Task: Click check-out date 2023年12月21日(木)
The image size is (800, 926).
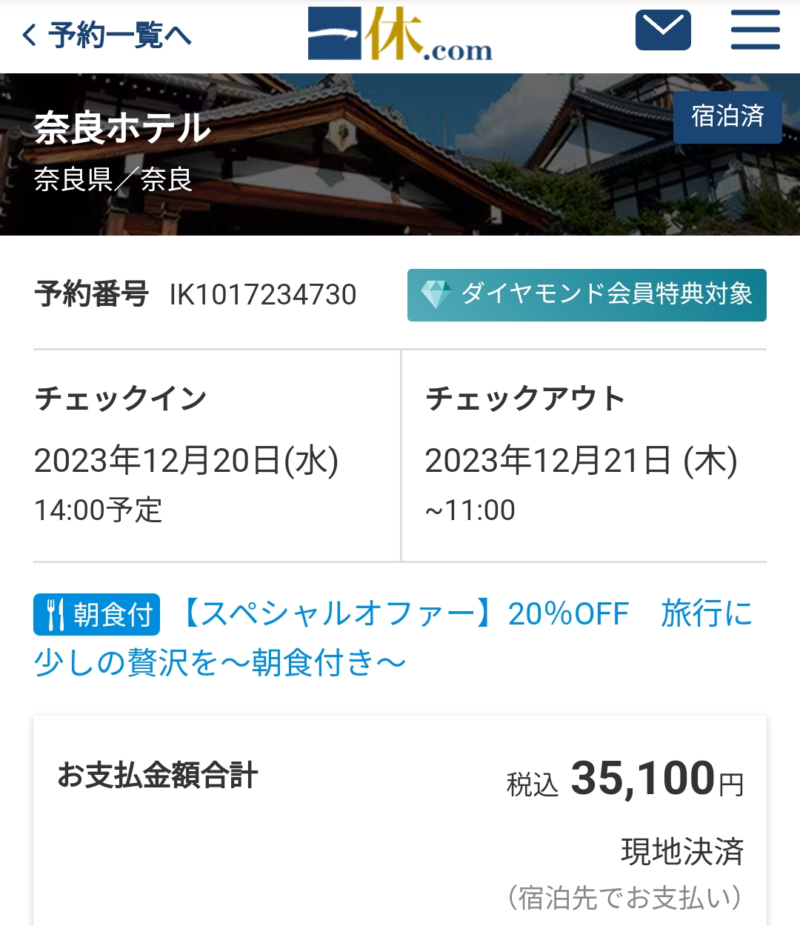Action: 580,461
